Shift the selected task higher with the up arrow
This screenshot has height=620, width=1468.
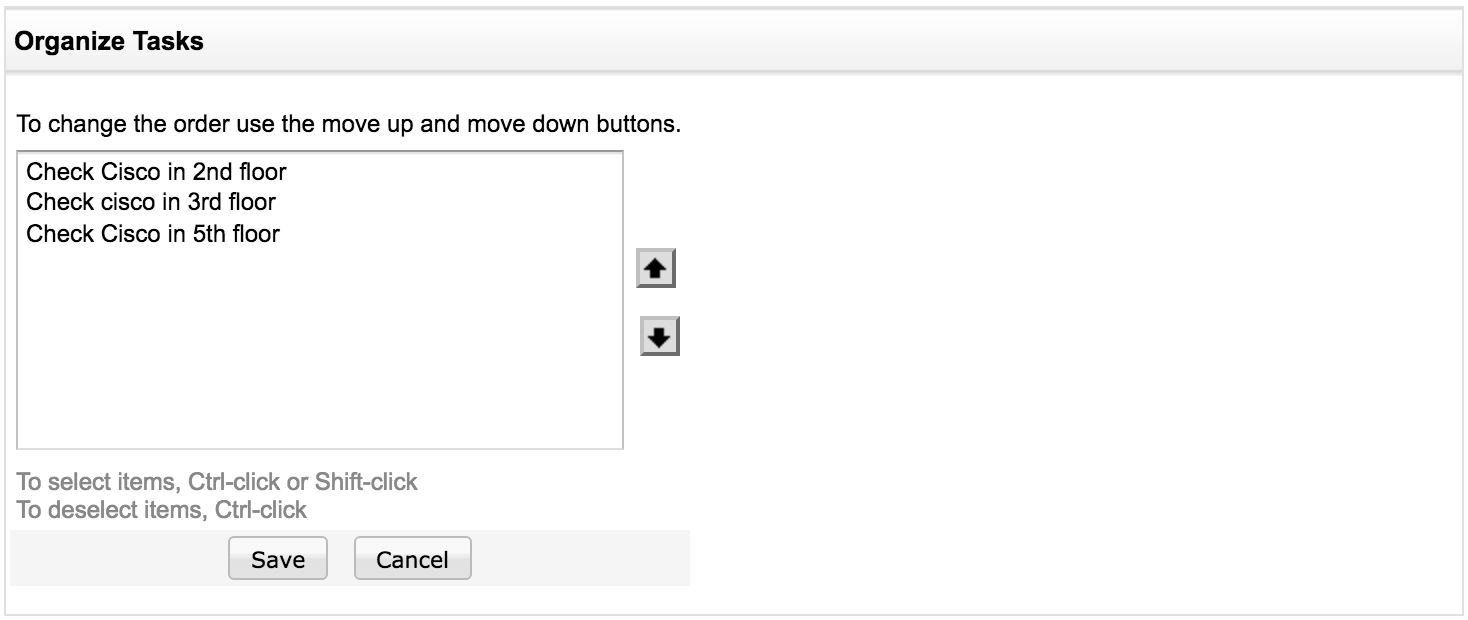click(656, 269)
